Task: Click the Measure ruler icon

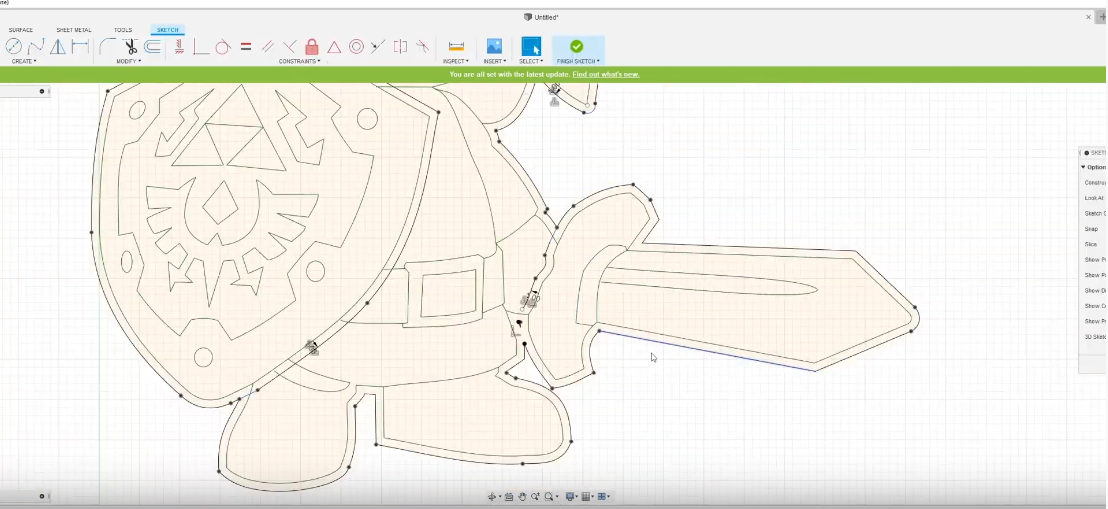Action: click(x=456, y=47)
